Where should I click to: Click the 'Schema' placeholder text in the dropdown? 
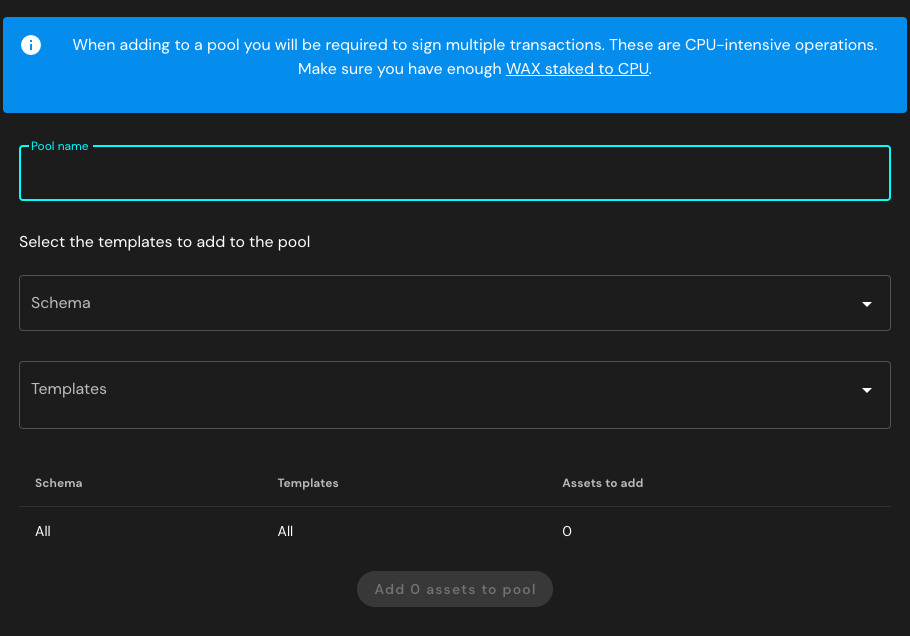(x=61, y=303)
